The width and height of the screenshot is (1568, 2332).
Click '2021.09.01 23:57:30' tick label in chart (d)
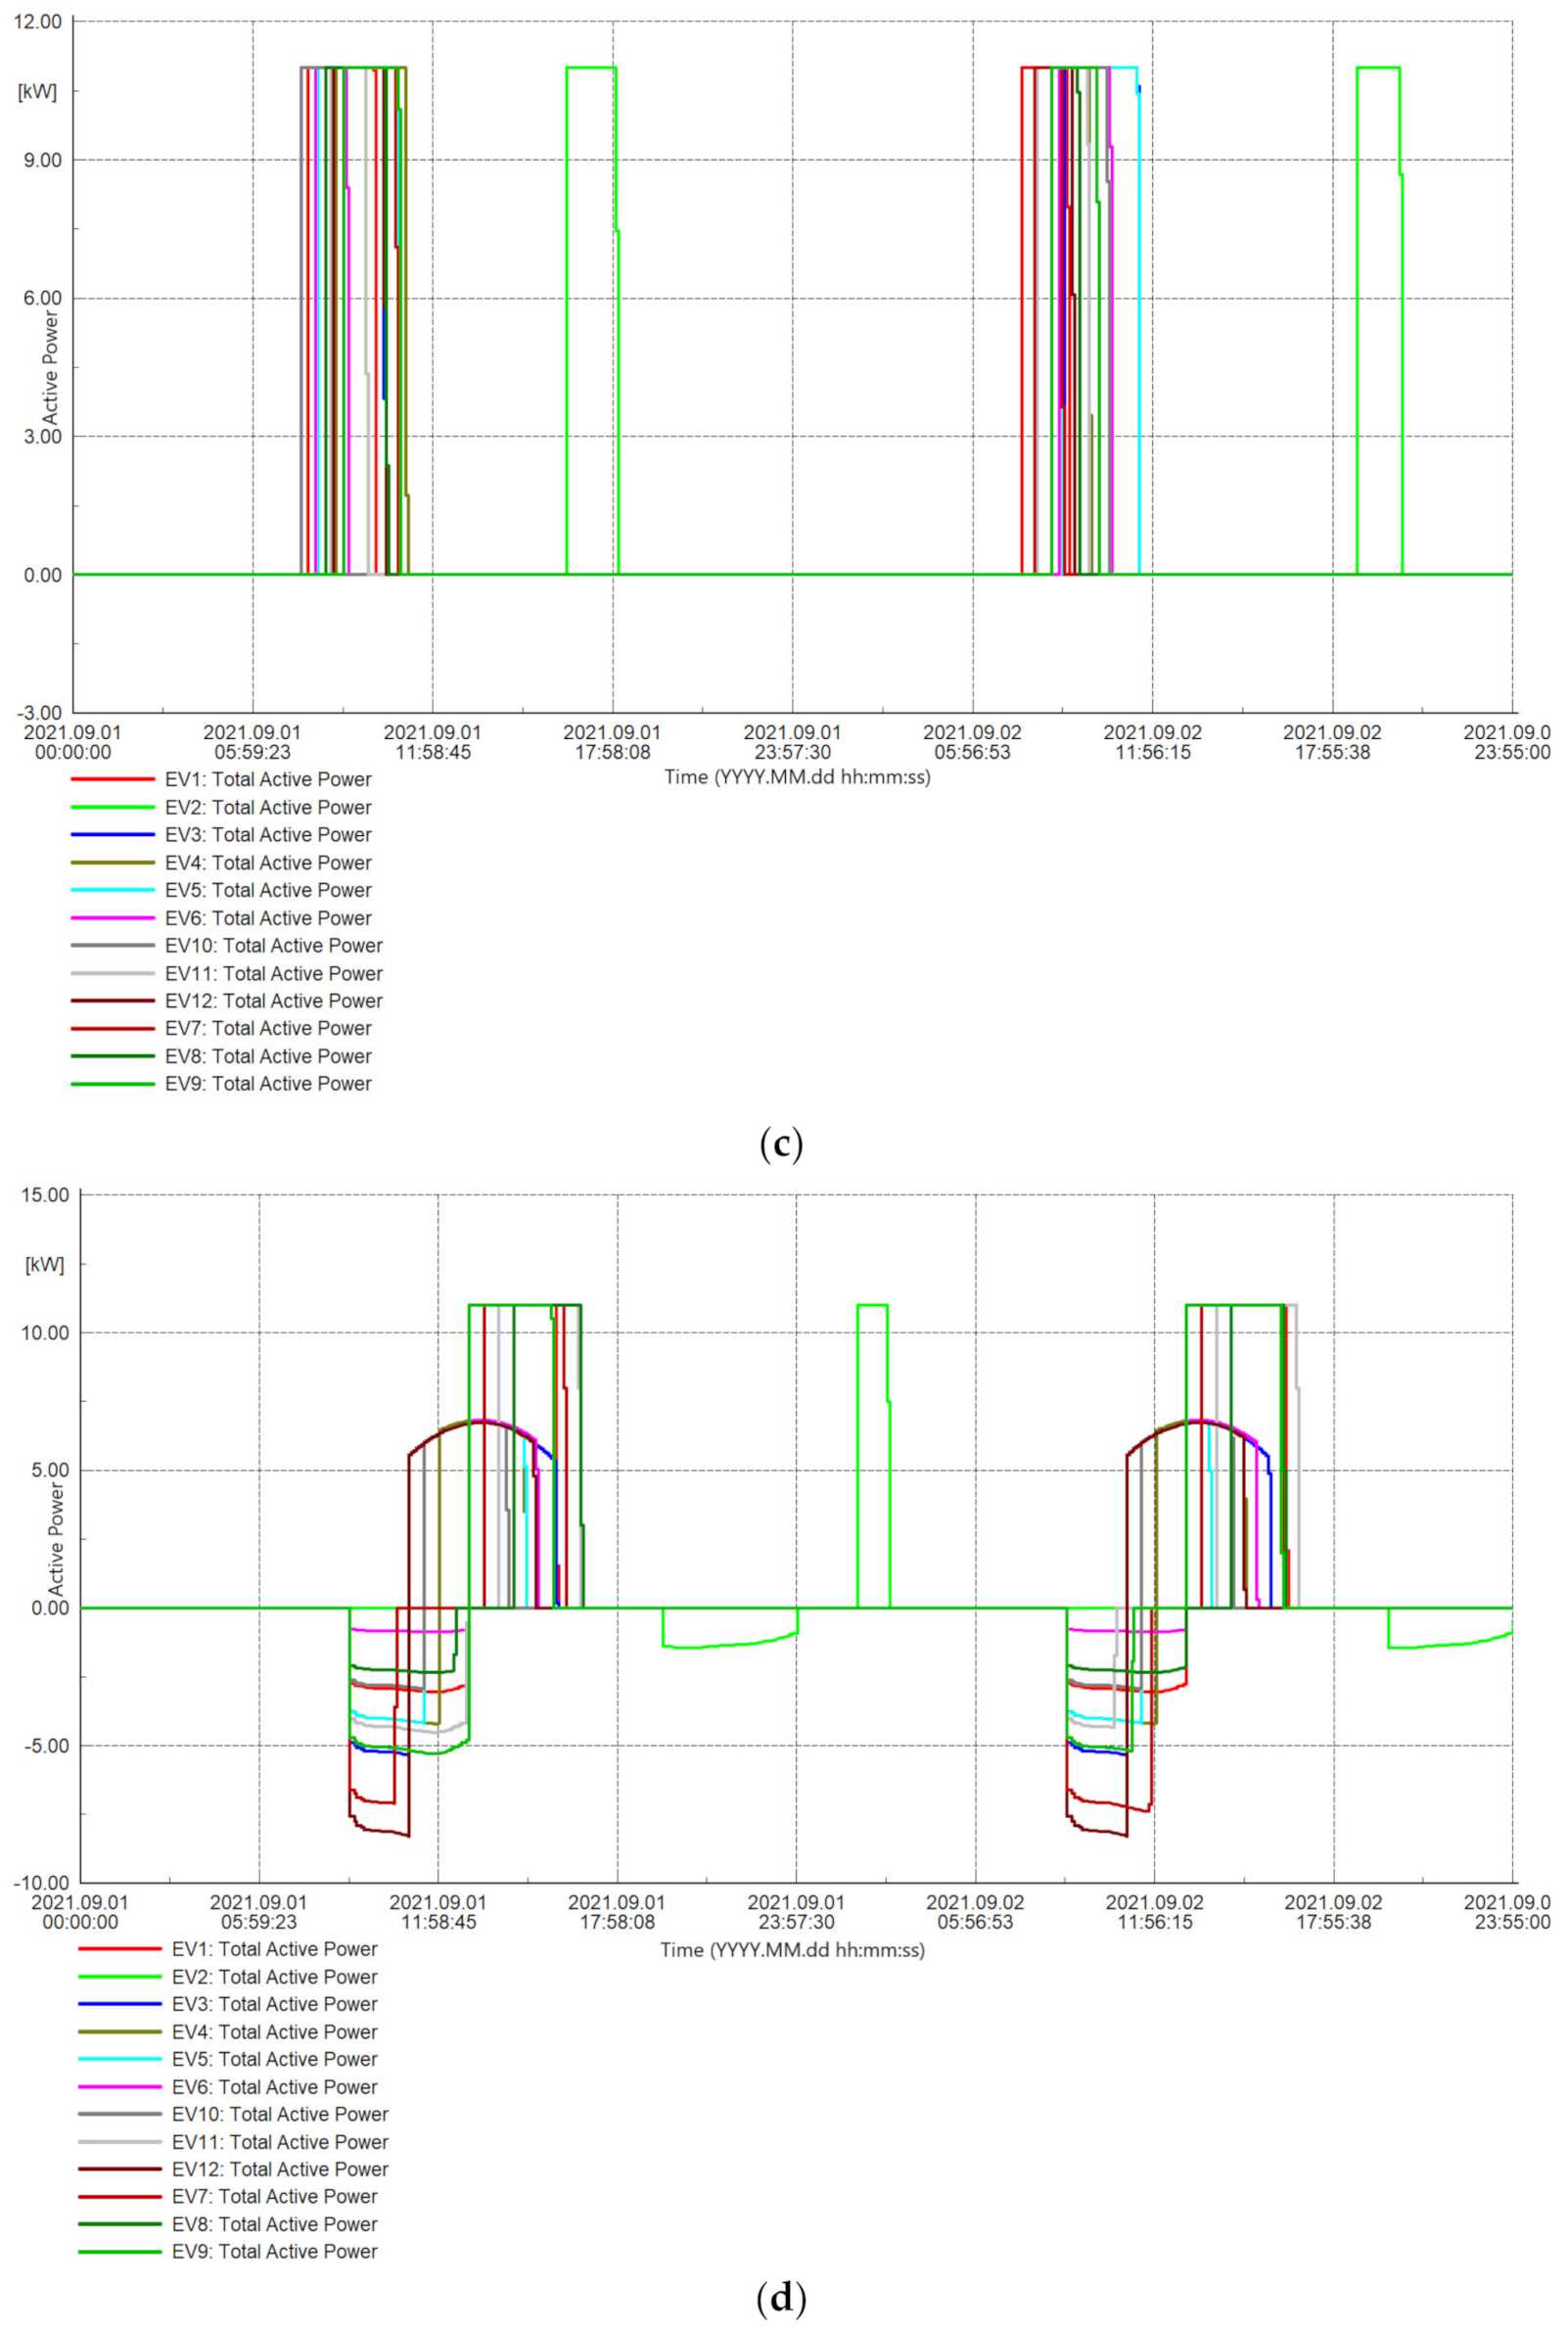tap(797, 1912)
